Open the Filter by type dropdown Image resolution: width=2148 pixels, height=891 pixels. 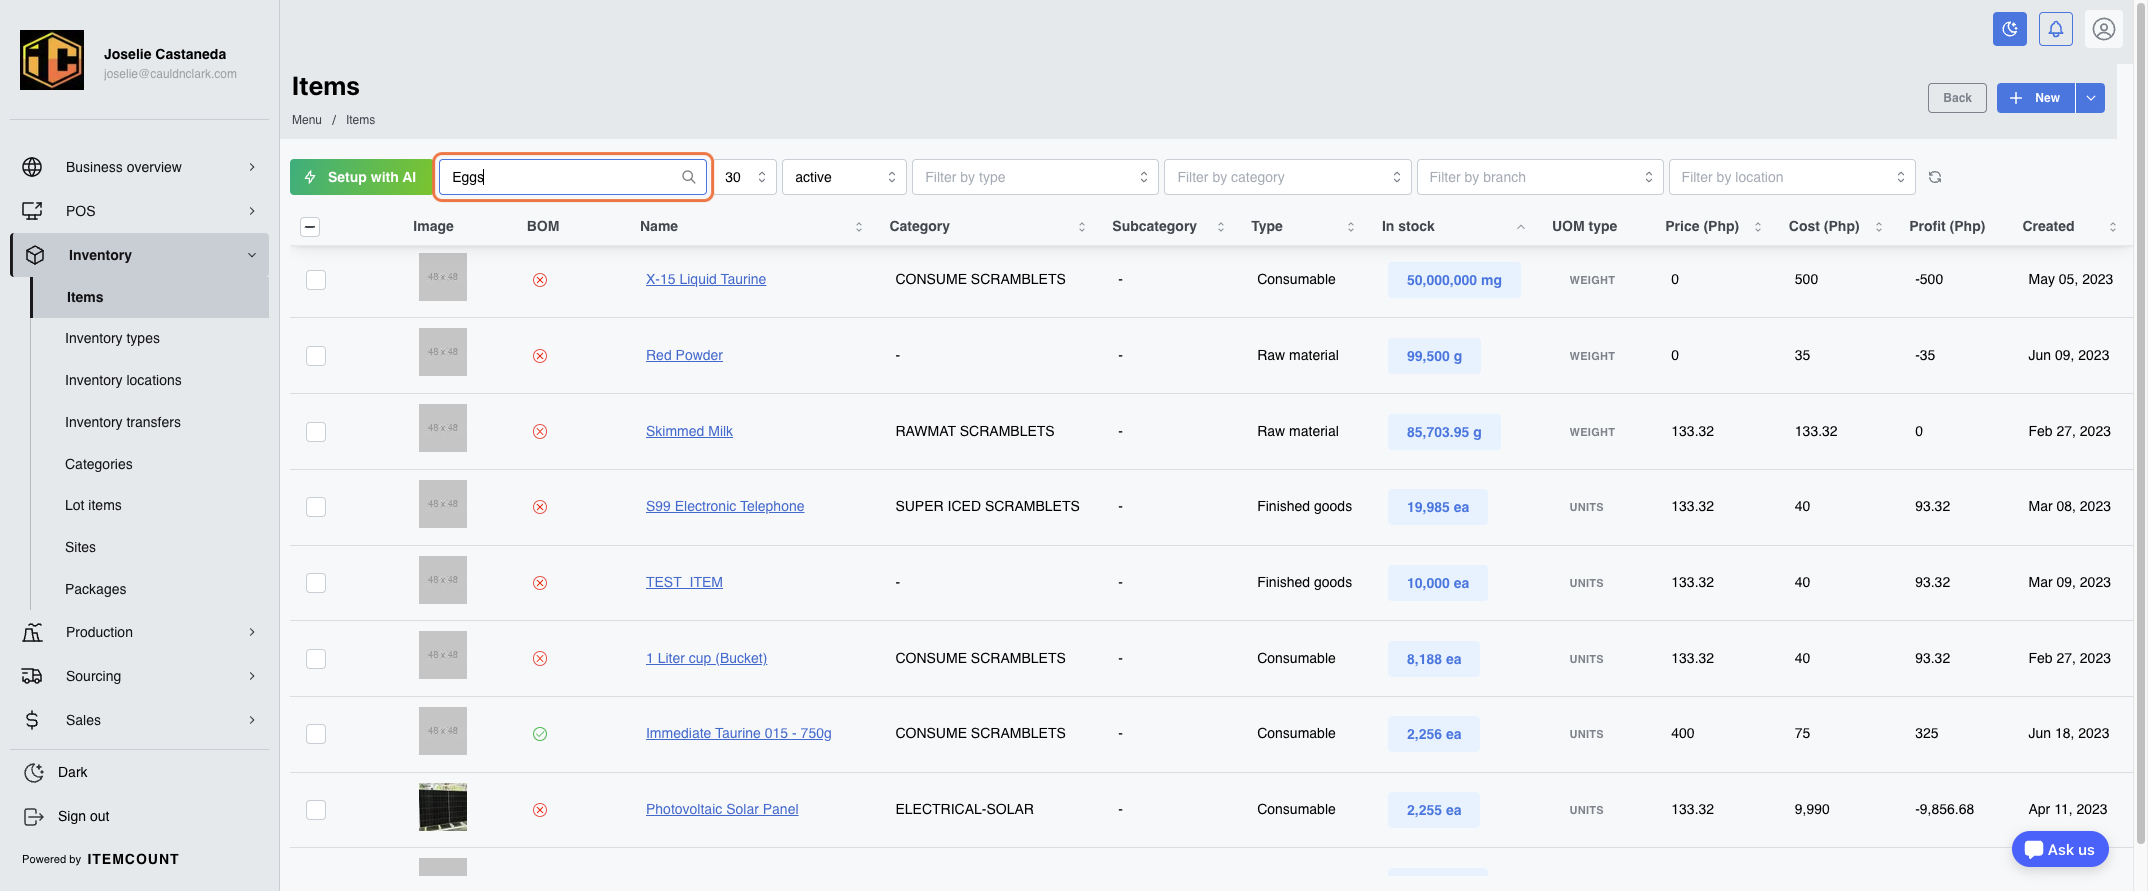pos(1035,177)
